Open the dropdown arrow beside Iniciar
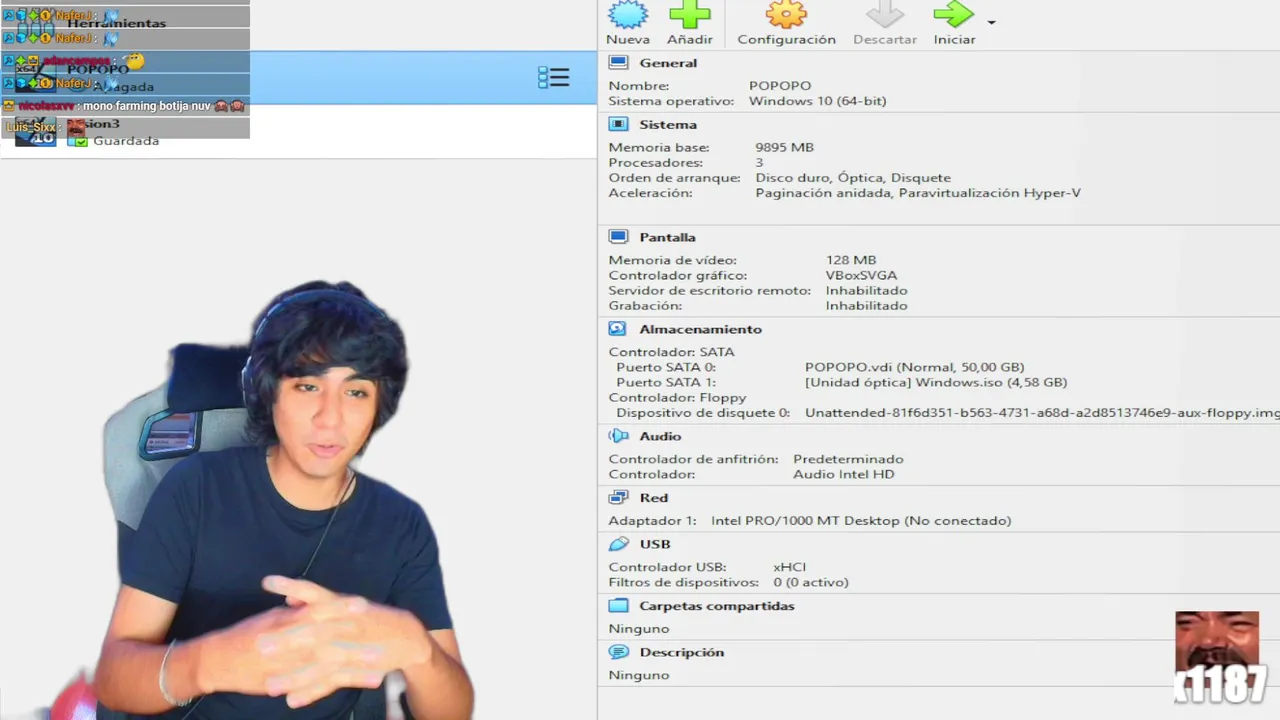 point(991,22)
